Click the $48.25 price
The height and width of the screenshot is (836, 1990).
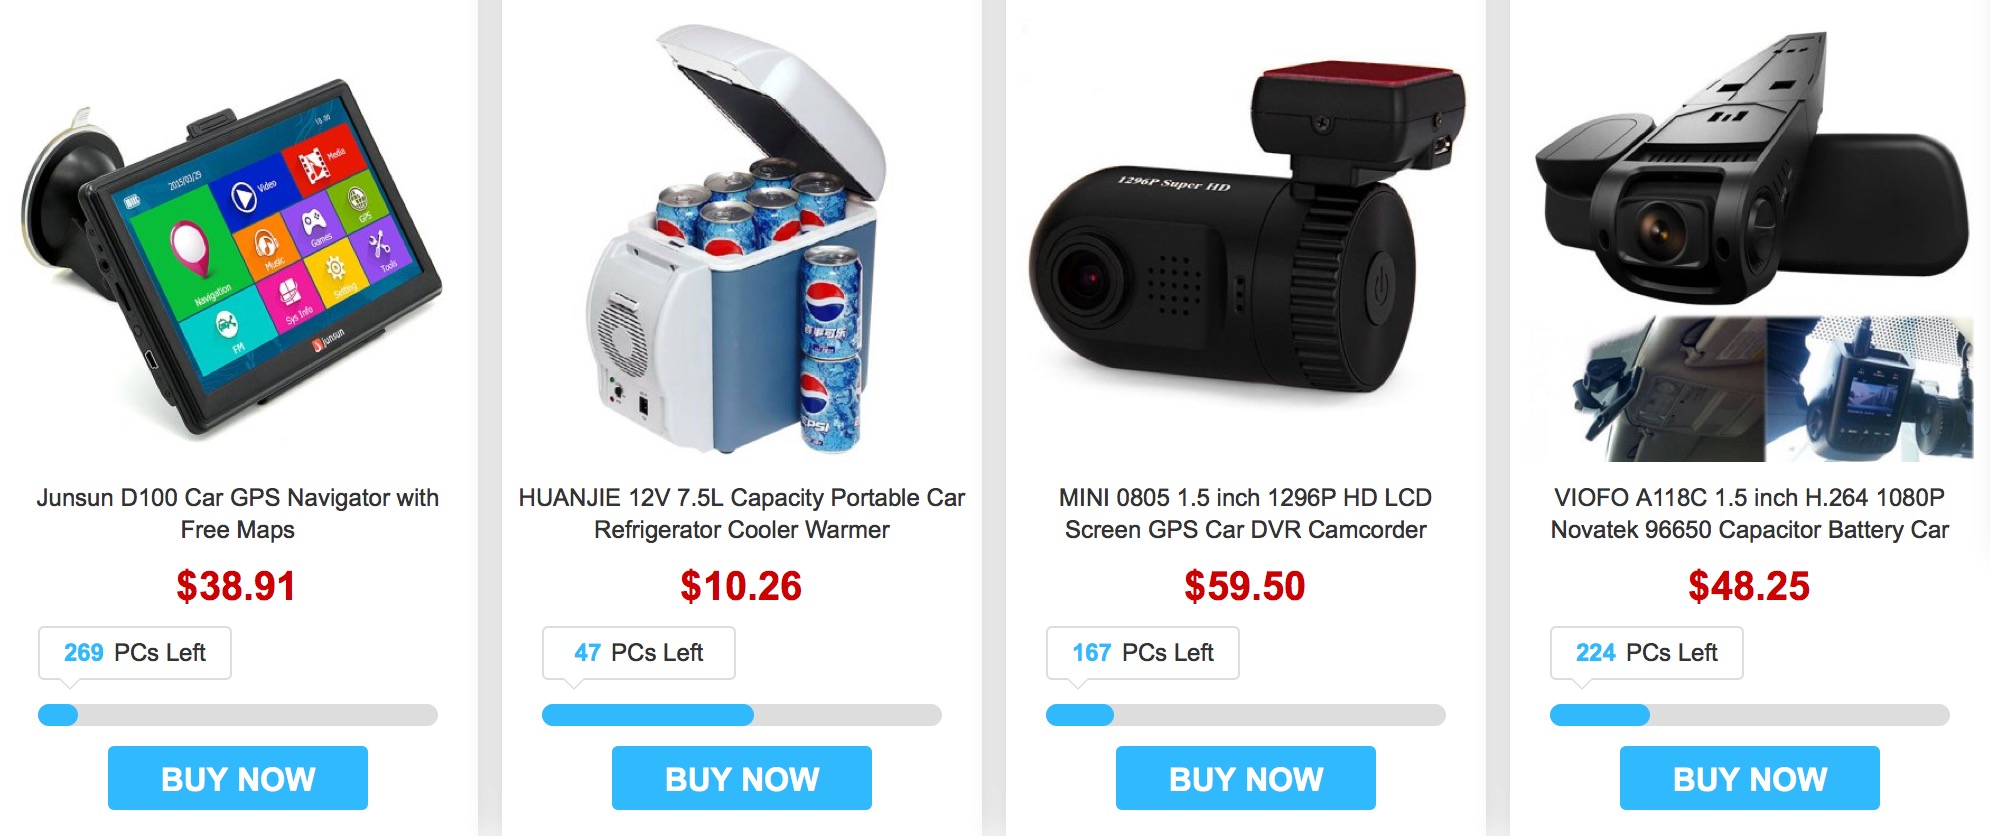tap(1749, 586)
